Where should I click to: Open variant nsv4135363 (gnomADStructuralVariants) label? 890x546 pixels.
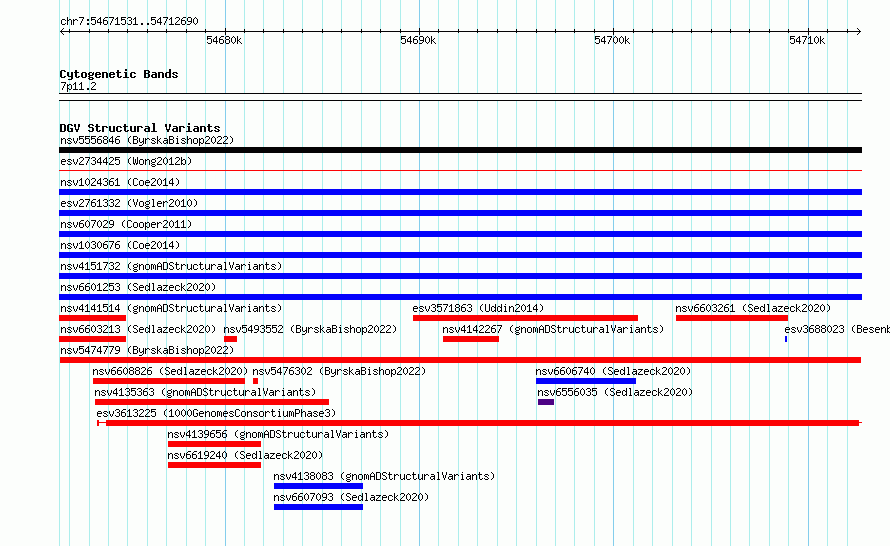tap(205, 392)
